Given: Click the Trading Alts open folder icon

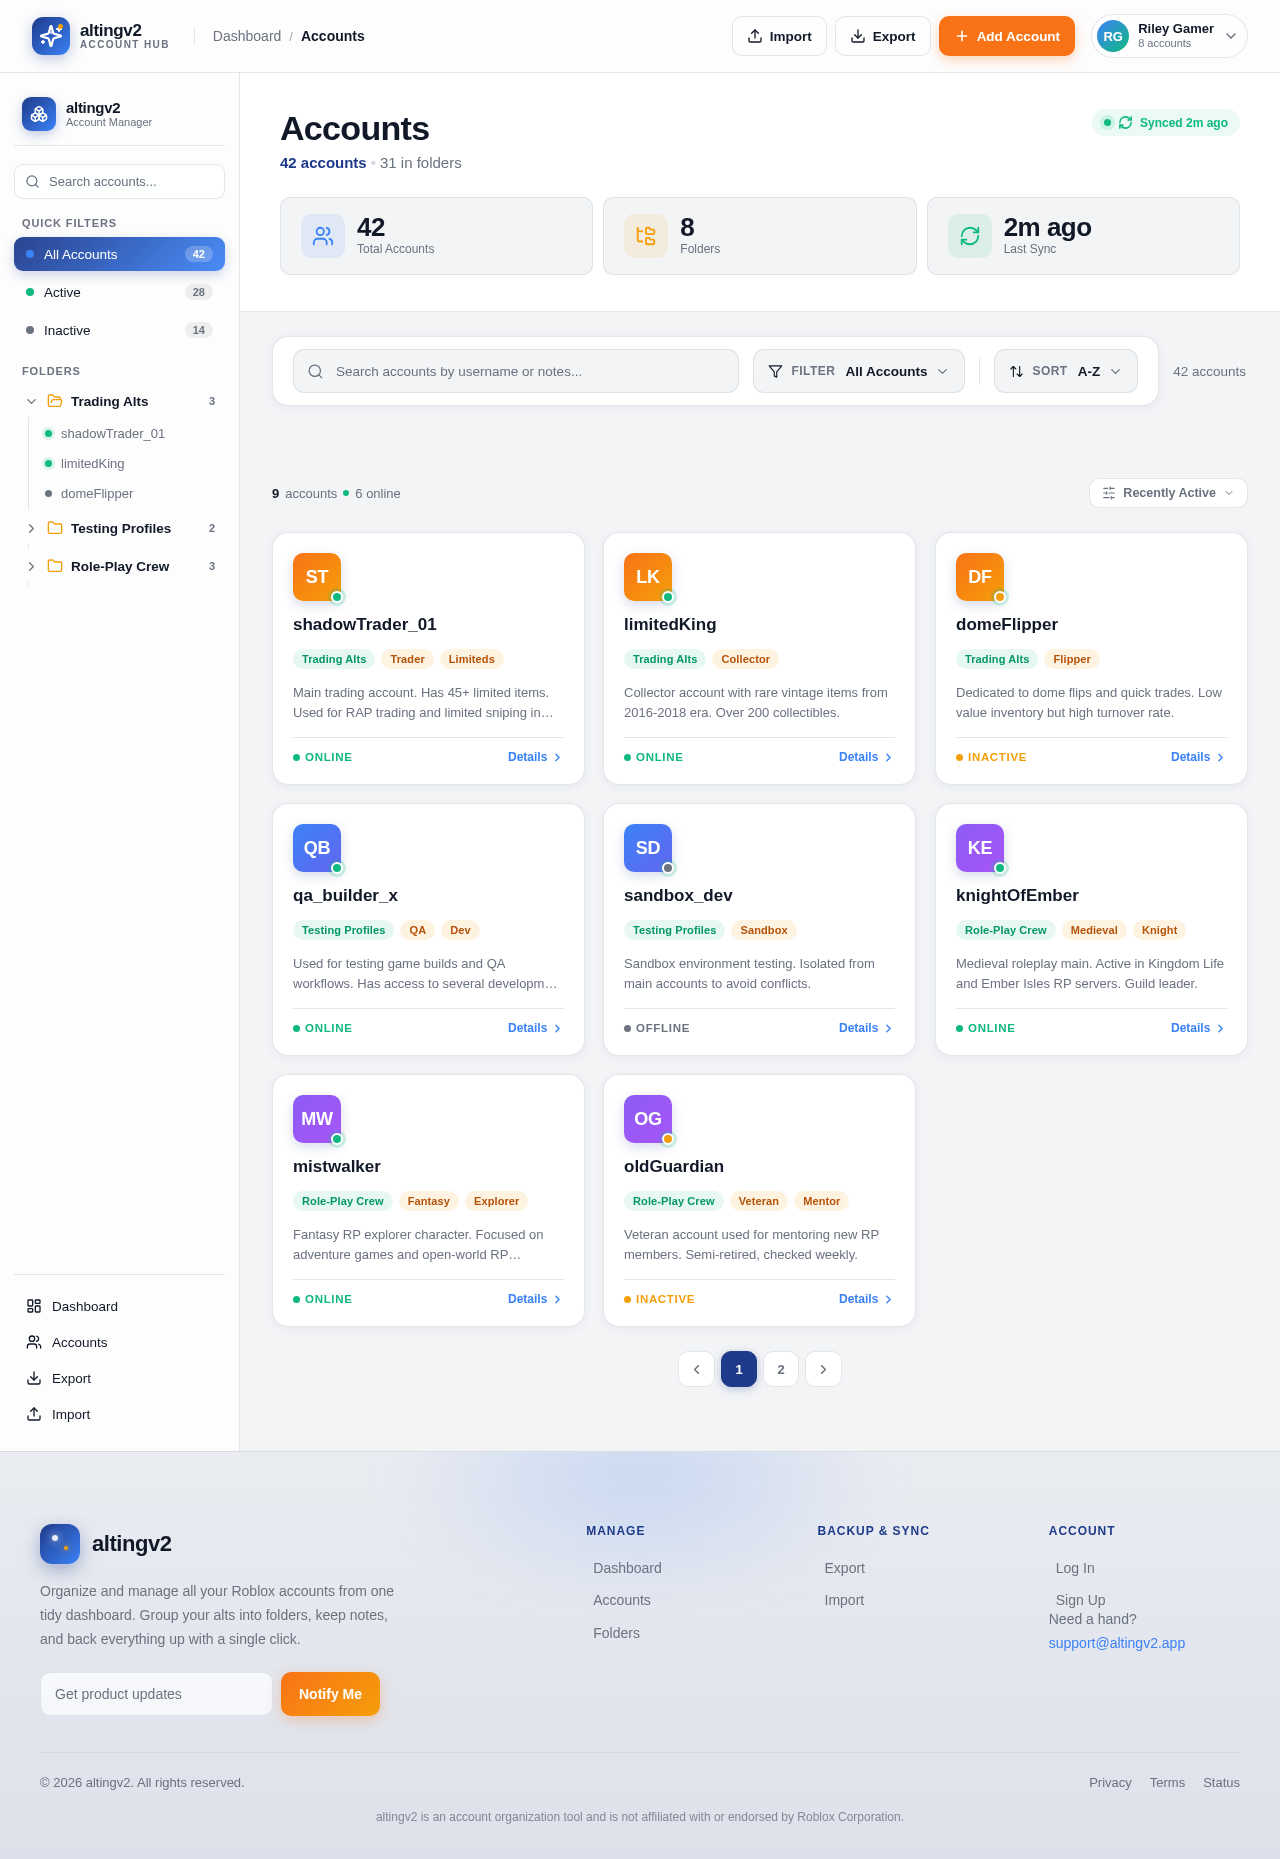Looking at the screenshot, I should [55, 401].
